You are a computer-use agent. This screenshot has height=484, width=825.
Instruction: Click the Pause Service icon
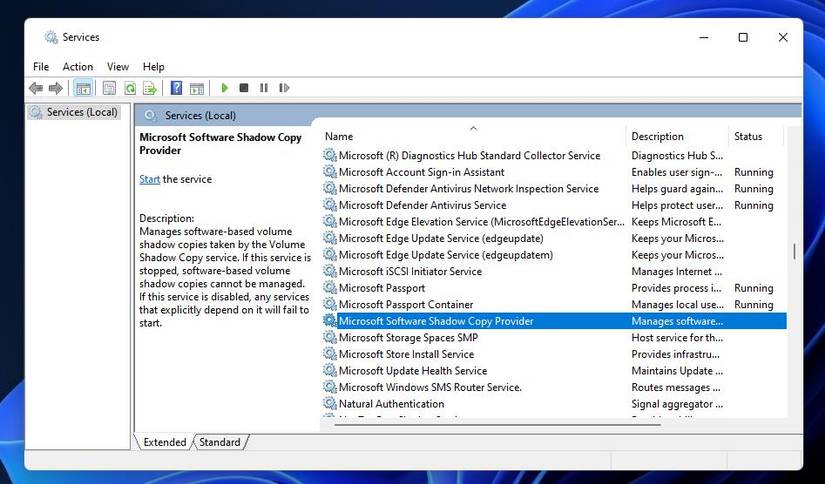click(264, 88)
